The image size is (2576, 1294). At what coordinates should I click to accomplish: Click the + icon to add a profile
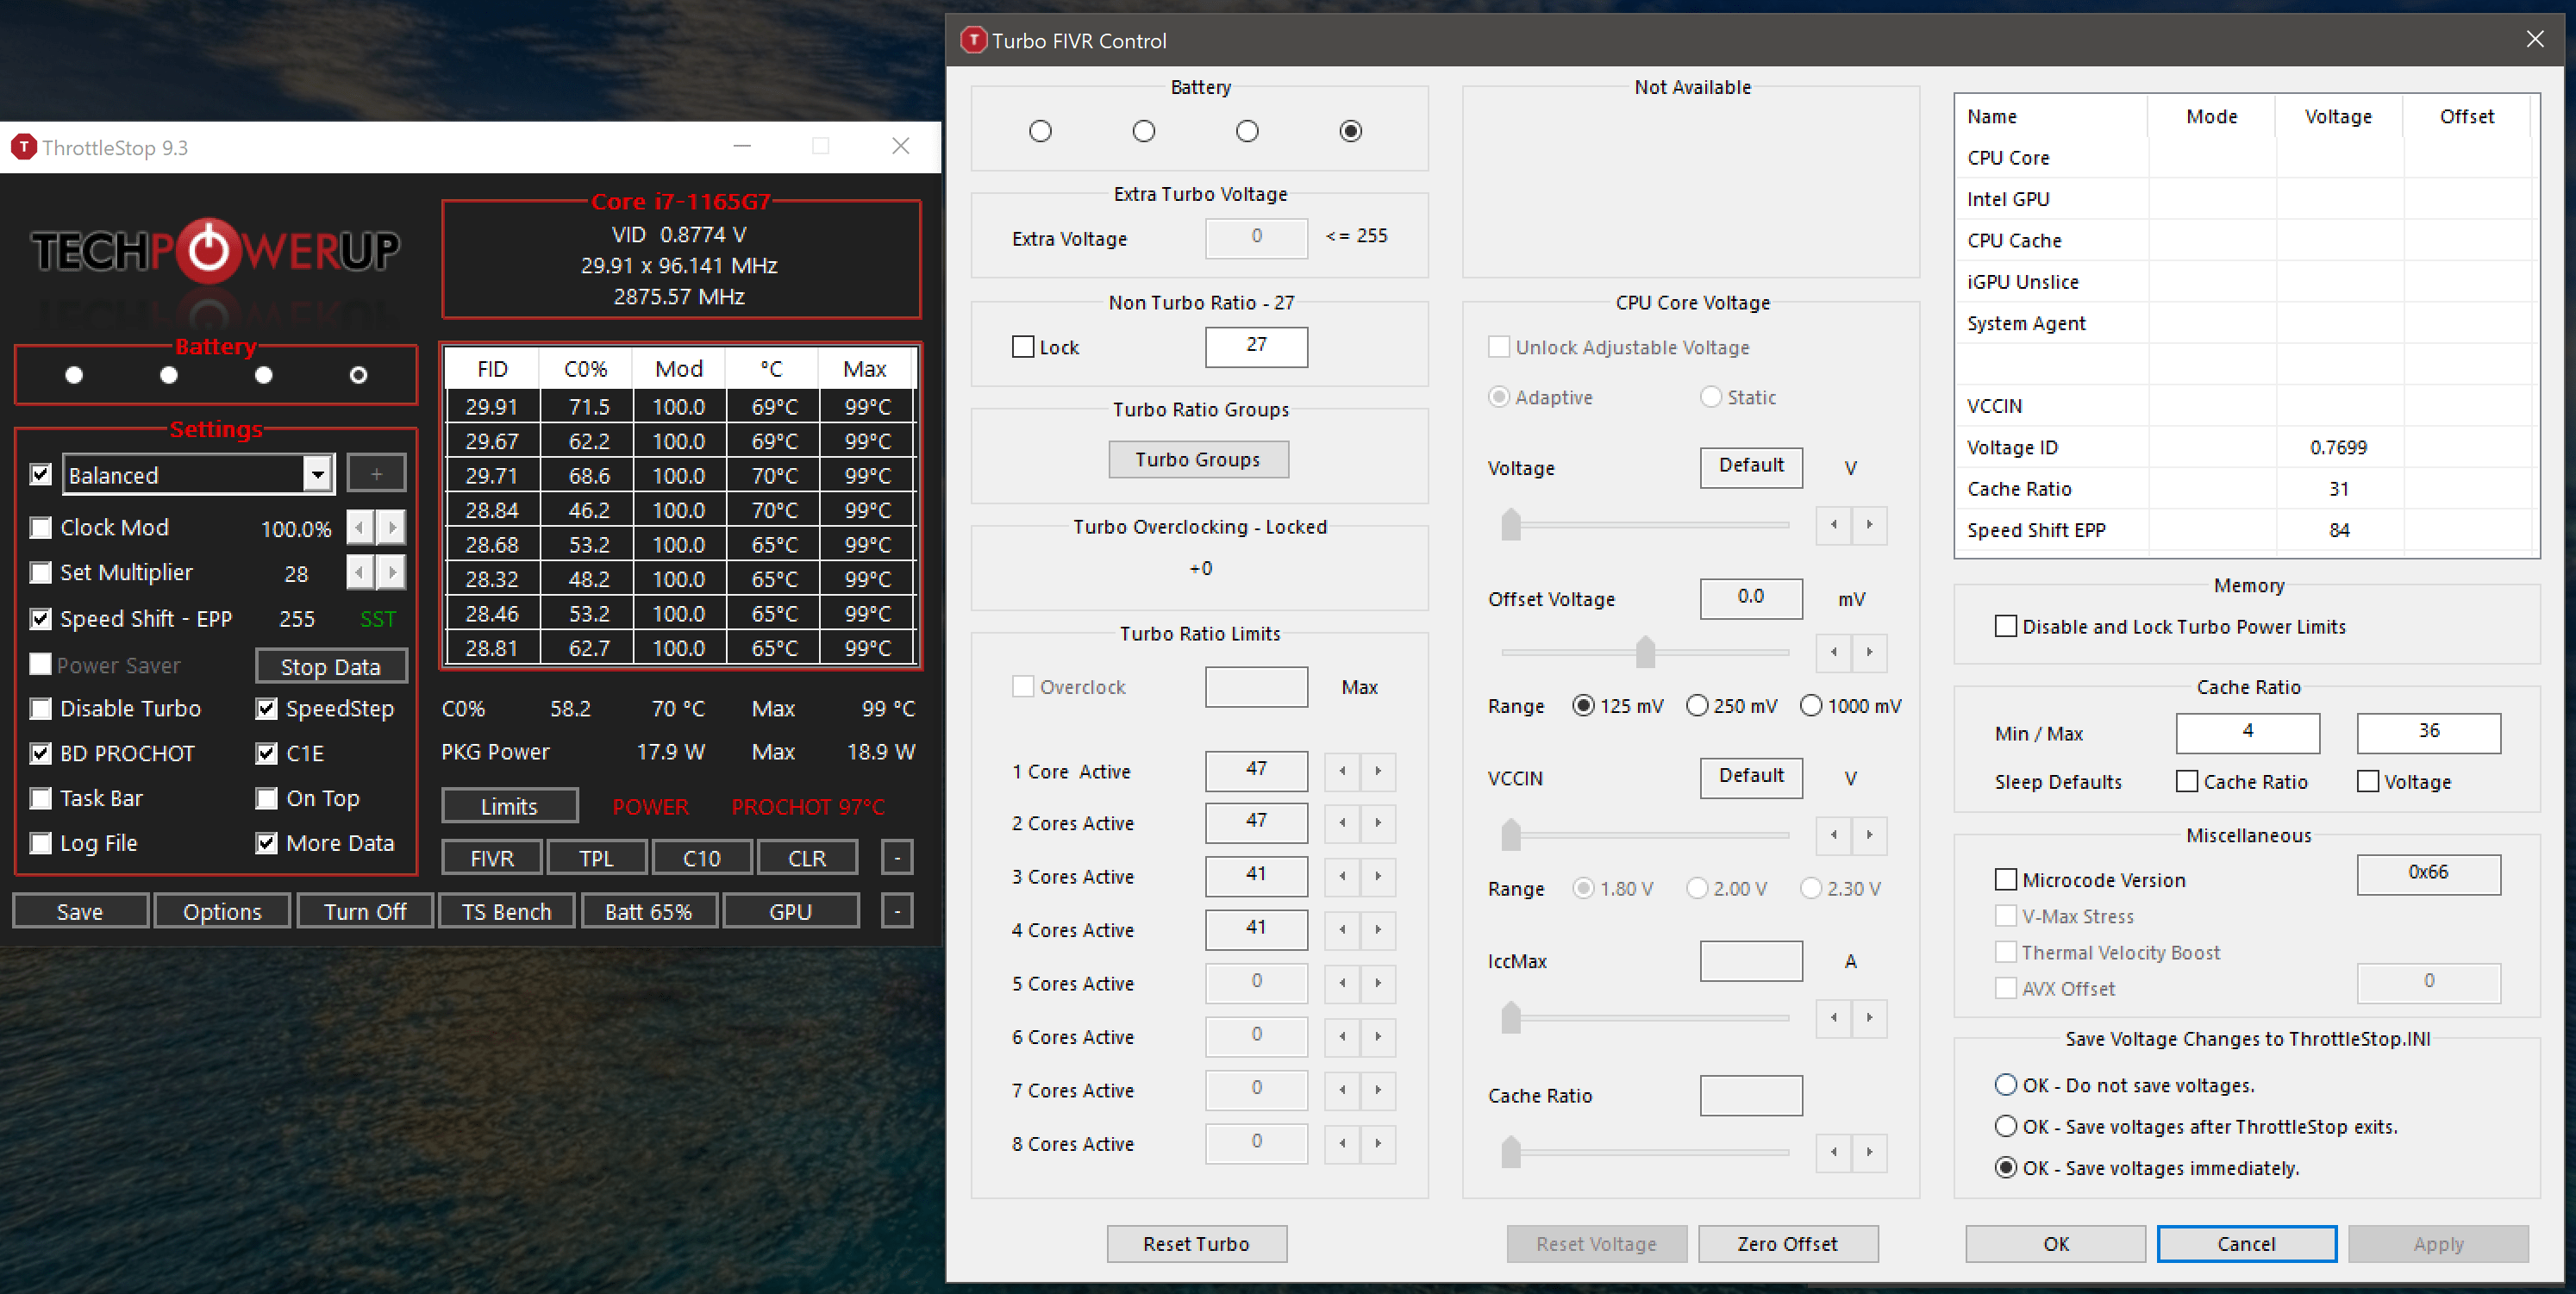(376, 472)
